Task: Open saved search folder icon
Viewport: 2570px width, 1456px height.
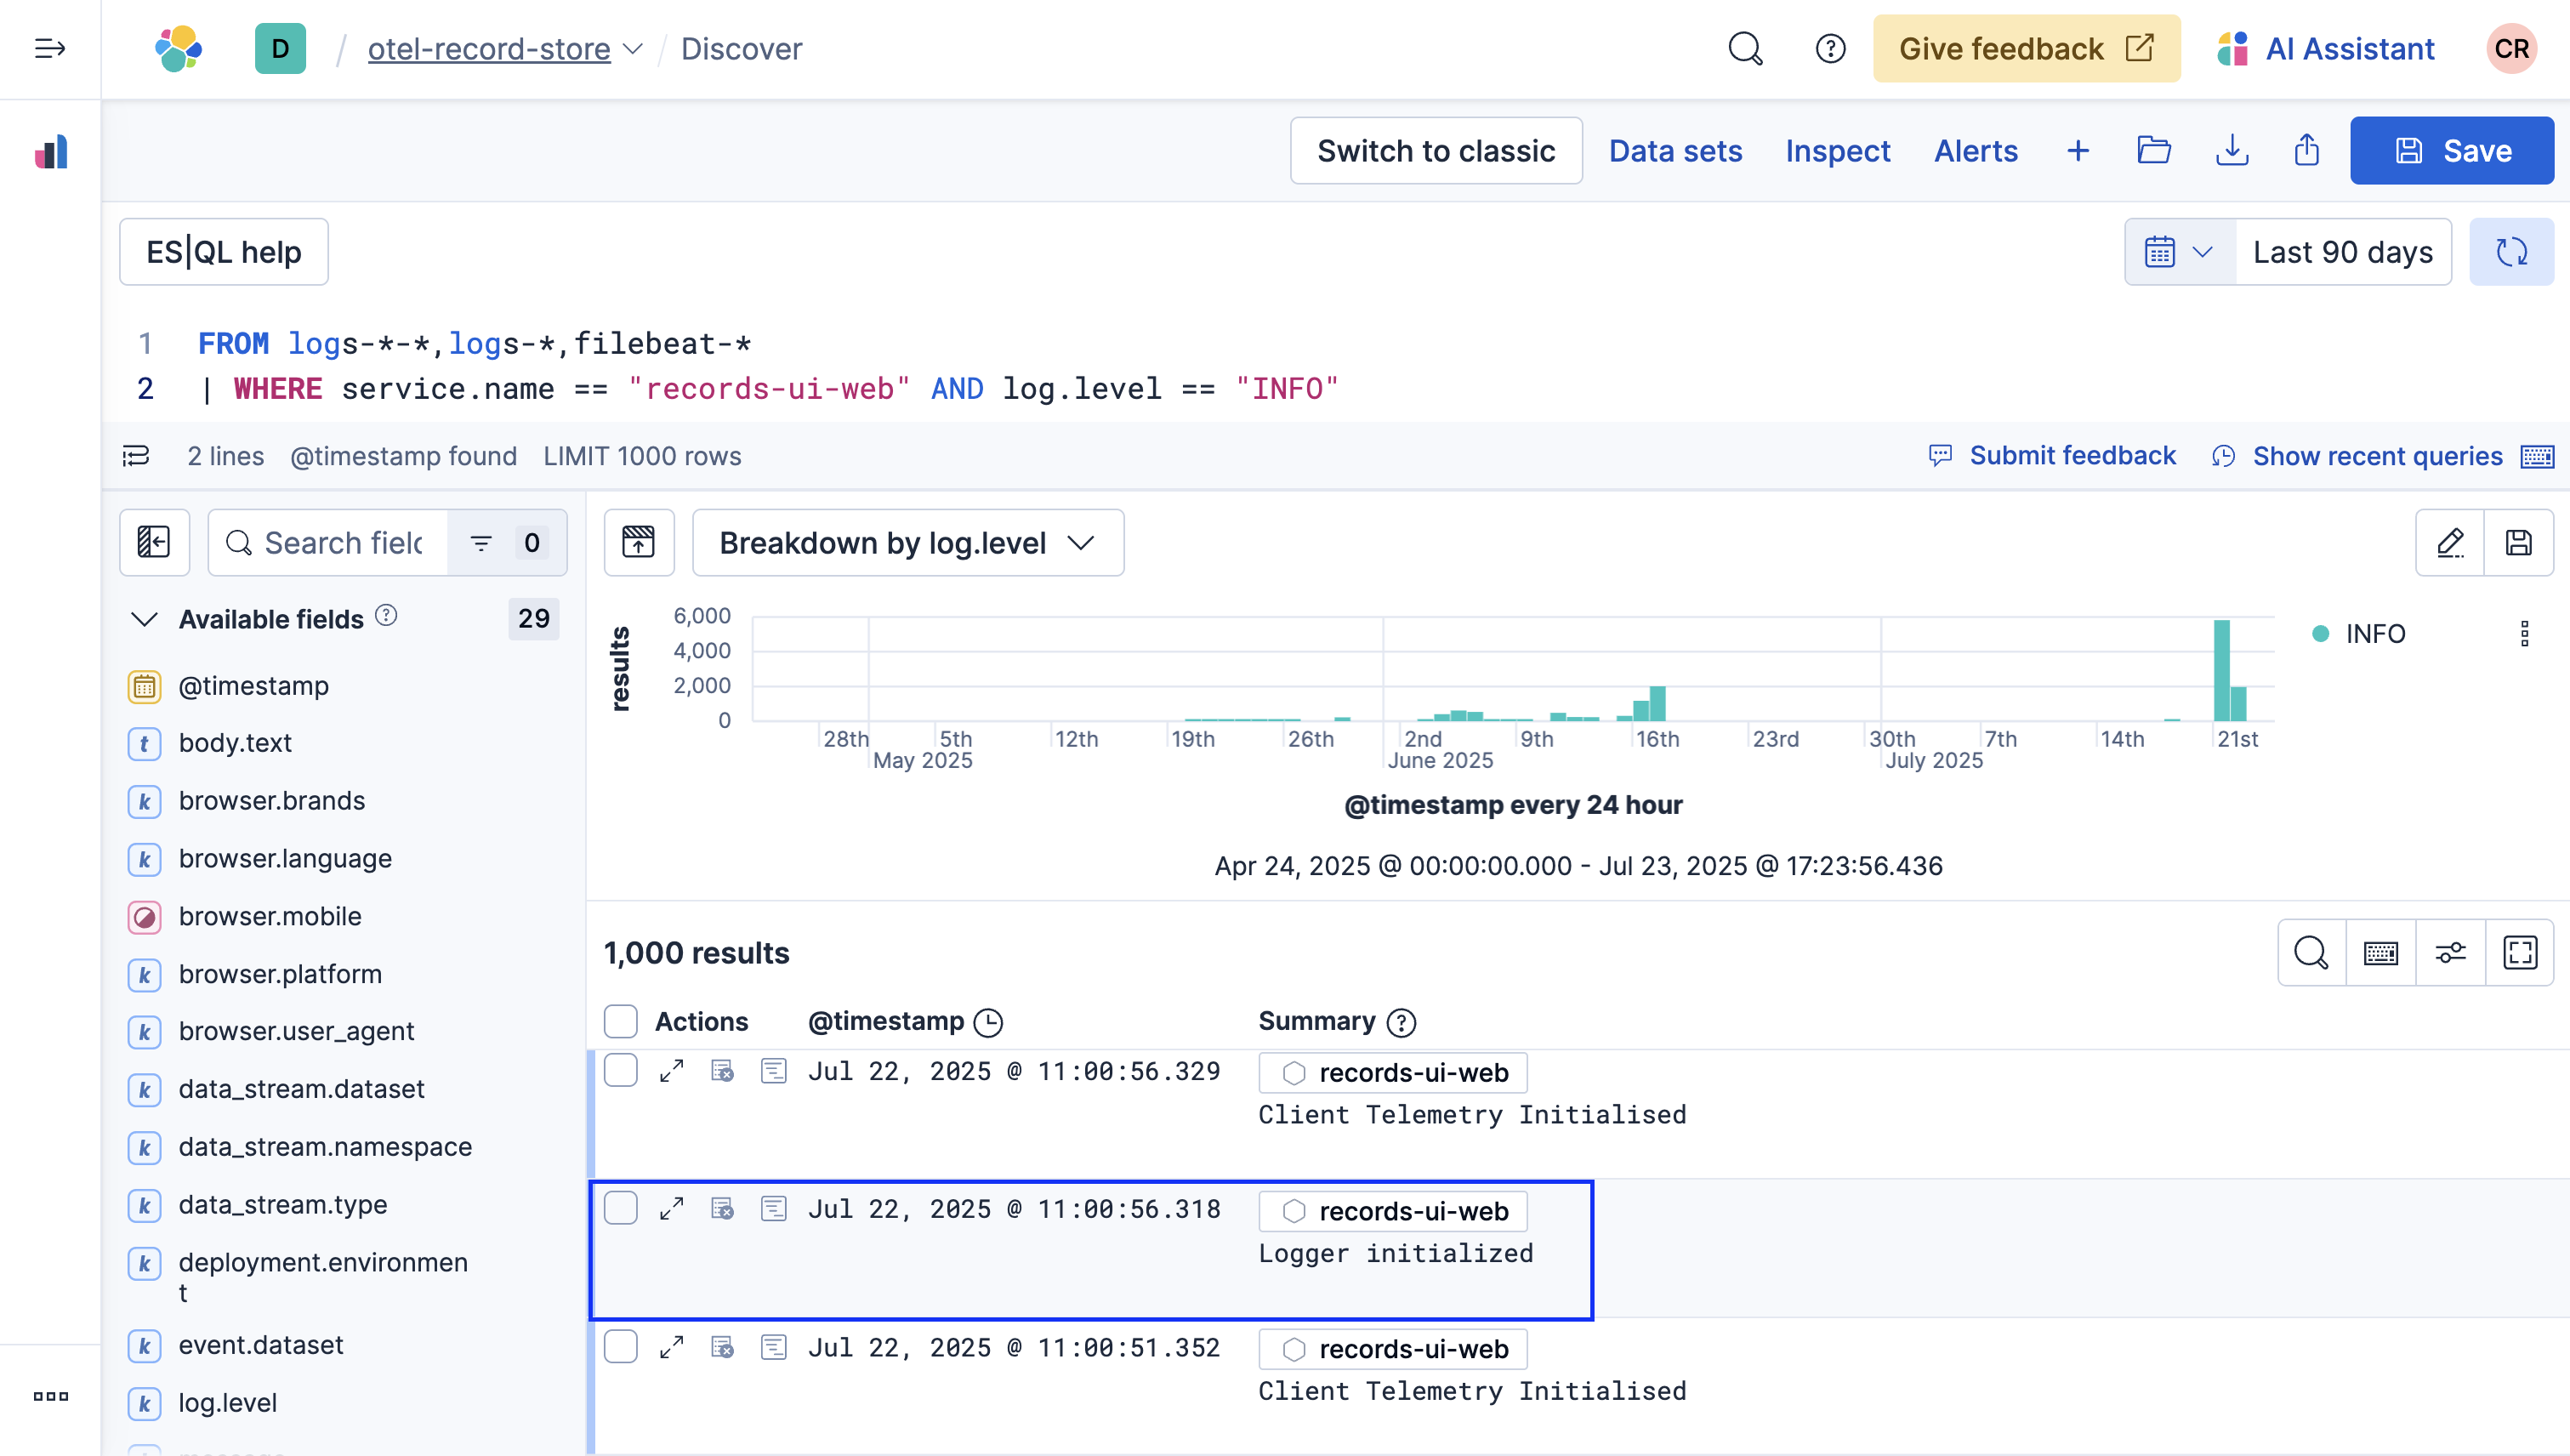Action: [2154, 151]
